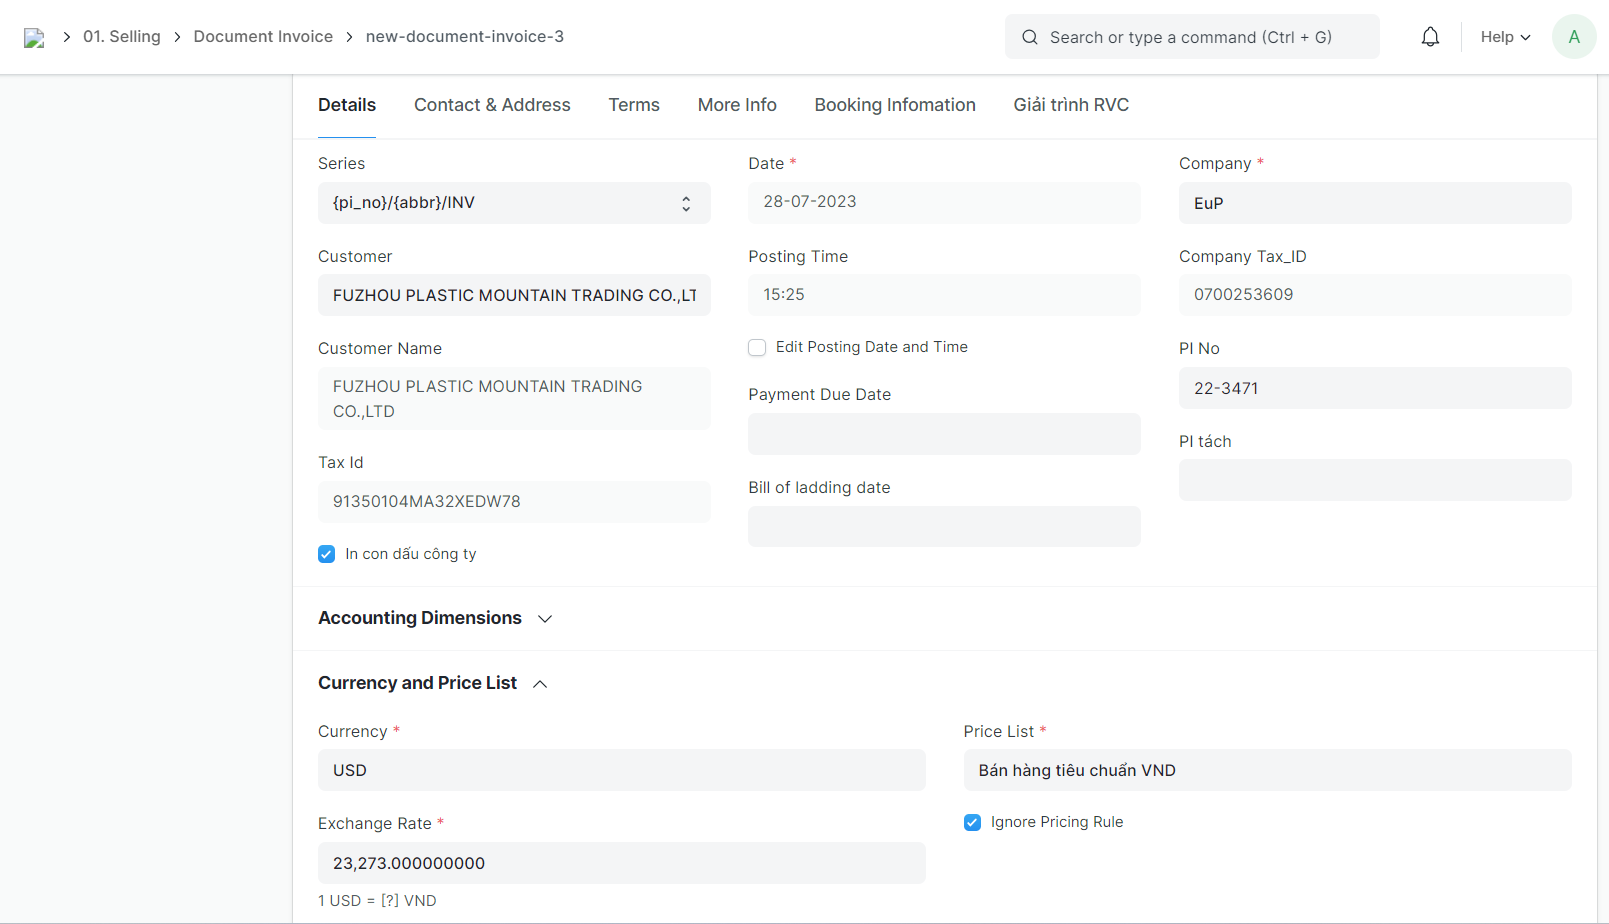
Task: Go to Document Invoice breadcrumb link
Action: 263,37
